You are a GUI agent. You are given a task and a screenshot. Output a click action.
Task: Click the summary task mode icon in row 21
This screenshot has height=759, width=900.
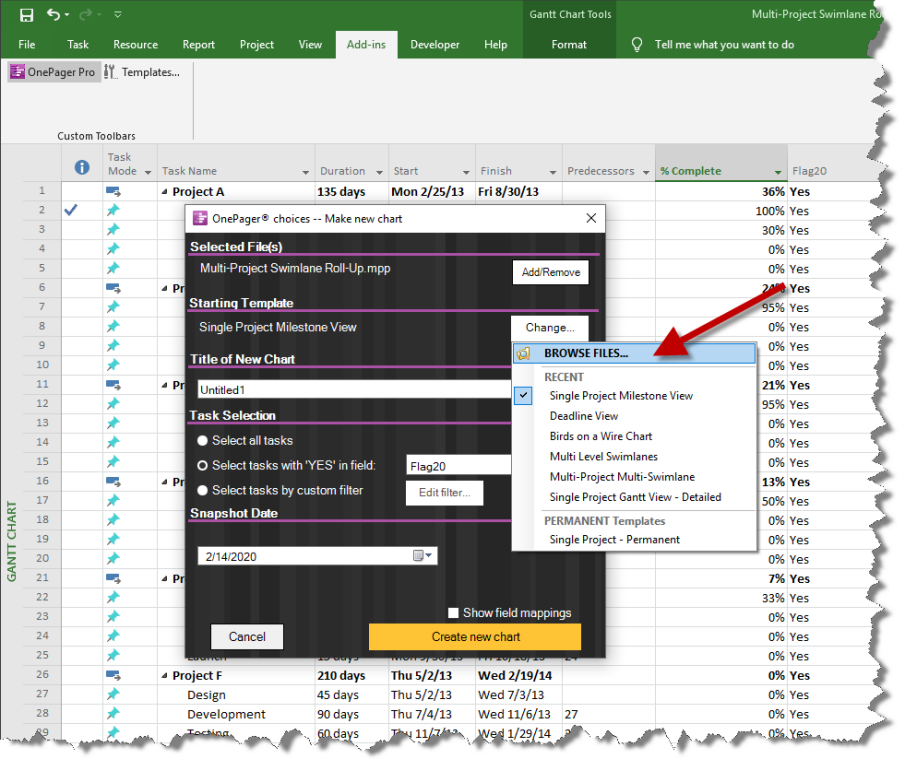pos(113,578)
